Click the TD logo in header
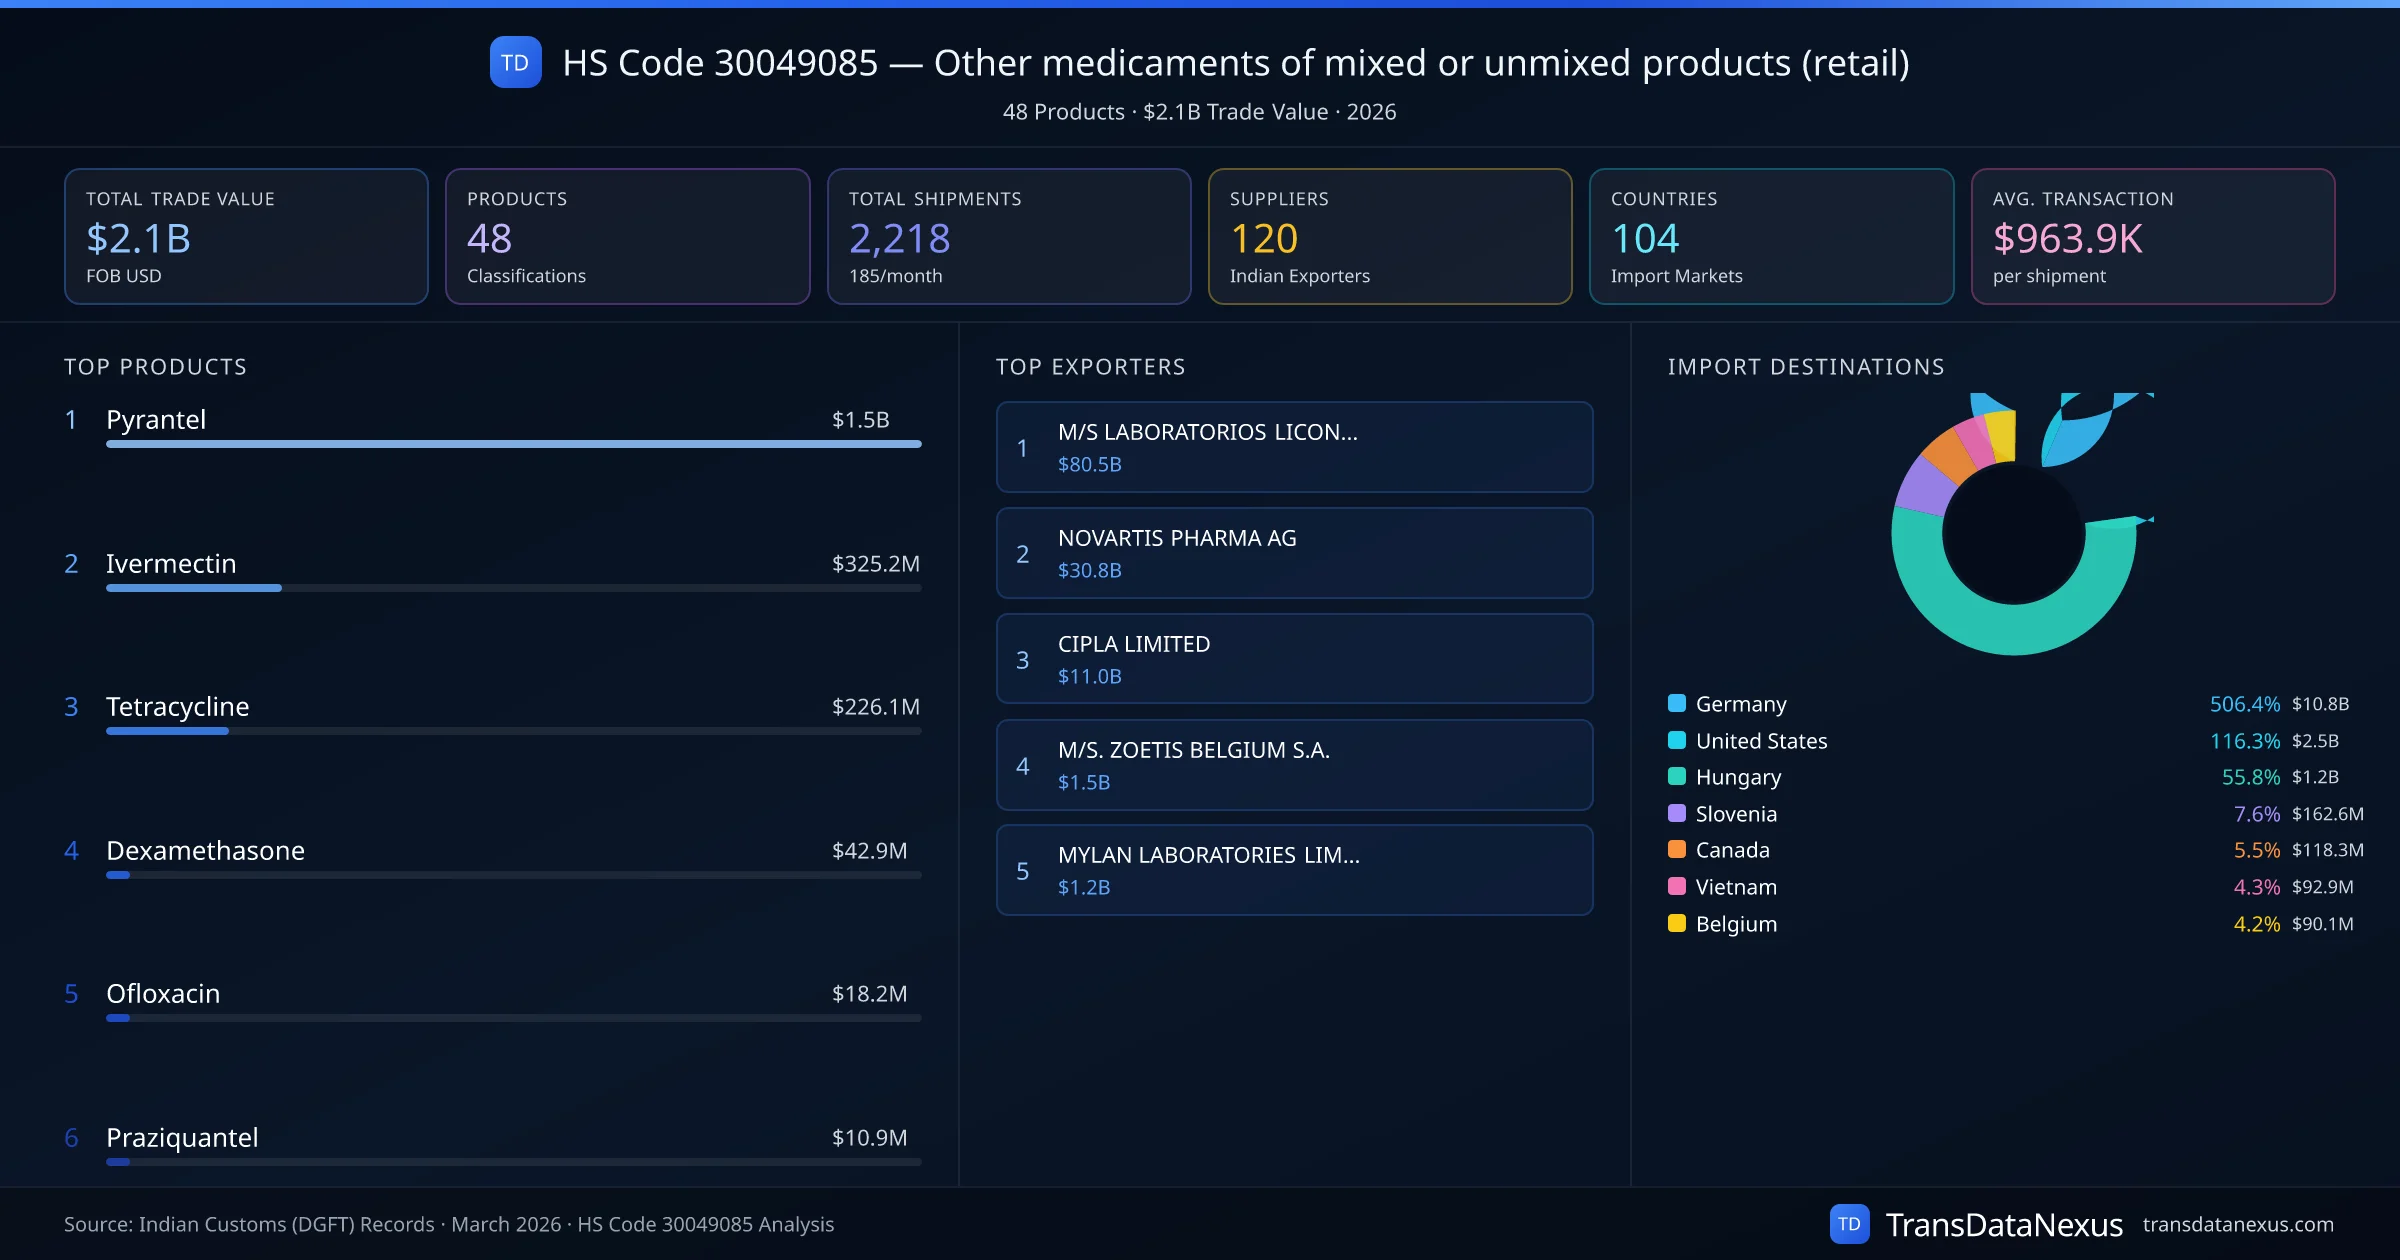Image resolution: width=2400 pixels, height=1260 pixels. [515, 62]
